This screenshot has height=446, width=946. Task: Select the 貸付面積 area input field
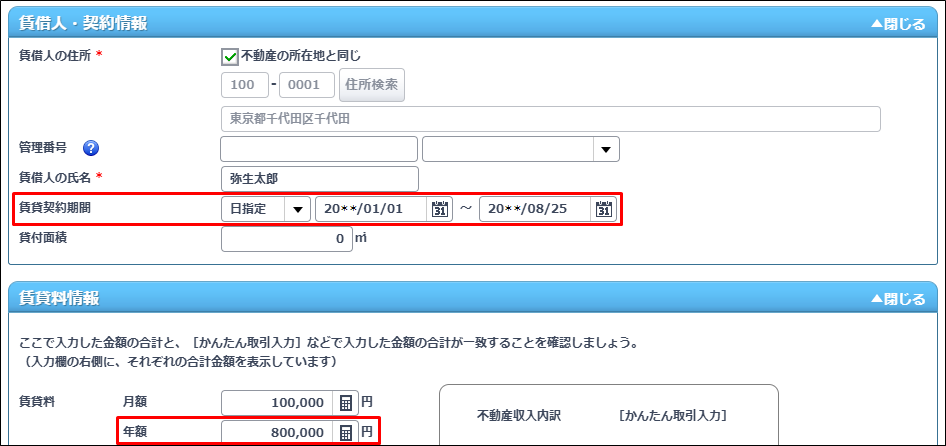click(286, 239)
